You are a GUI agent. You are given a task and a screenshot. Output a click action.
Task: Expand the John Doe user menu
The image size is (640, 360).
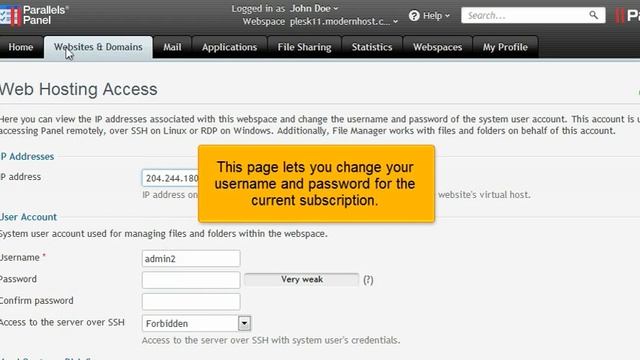pos(314,8)
